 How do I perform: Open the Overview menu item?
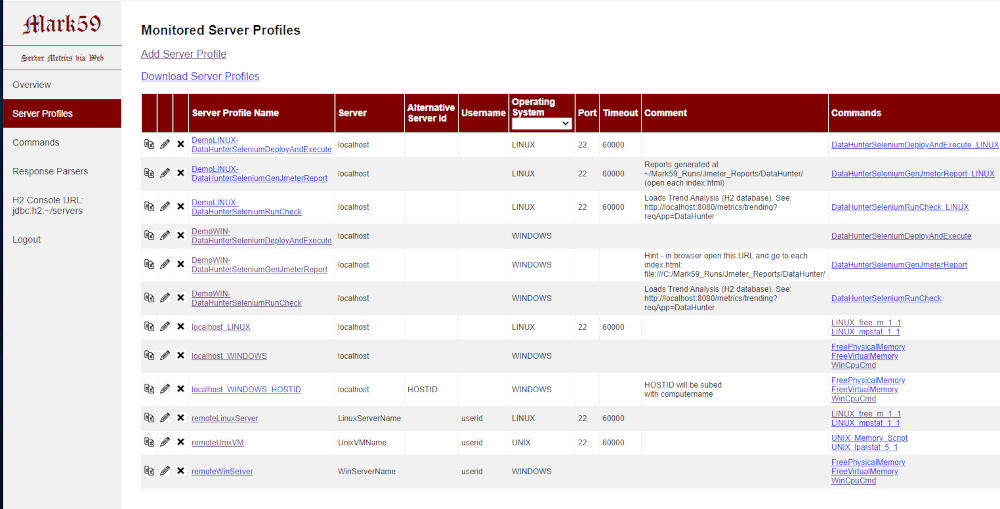[x=32, y=85]
